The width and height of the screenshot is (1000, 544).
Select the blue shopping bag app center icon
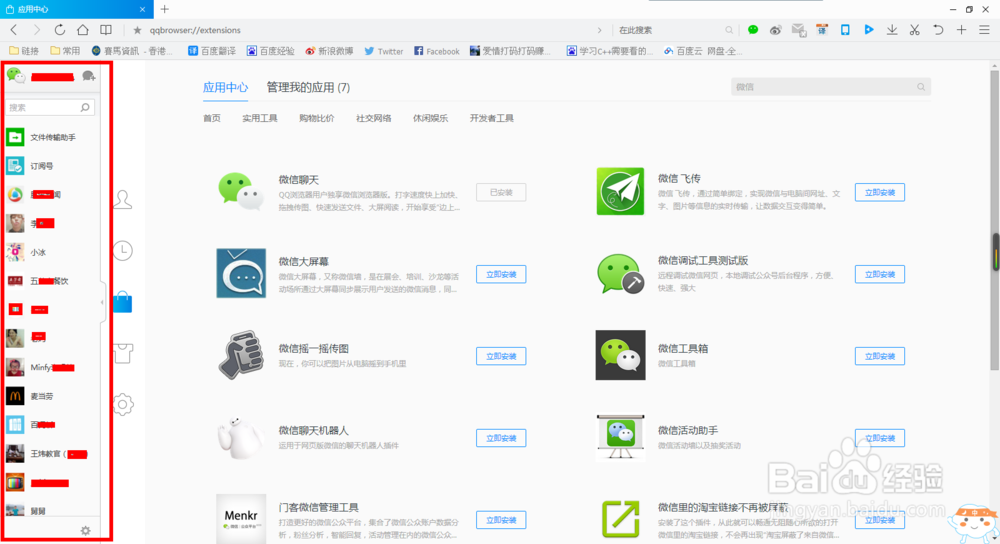pyautogui.click(x=123, y=302)
